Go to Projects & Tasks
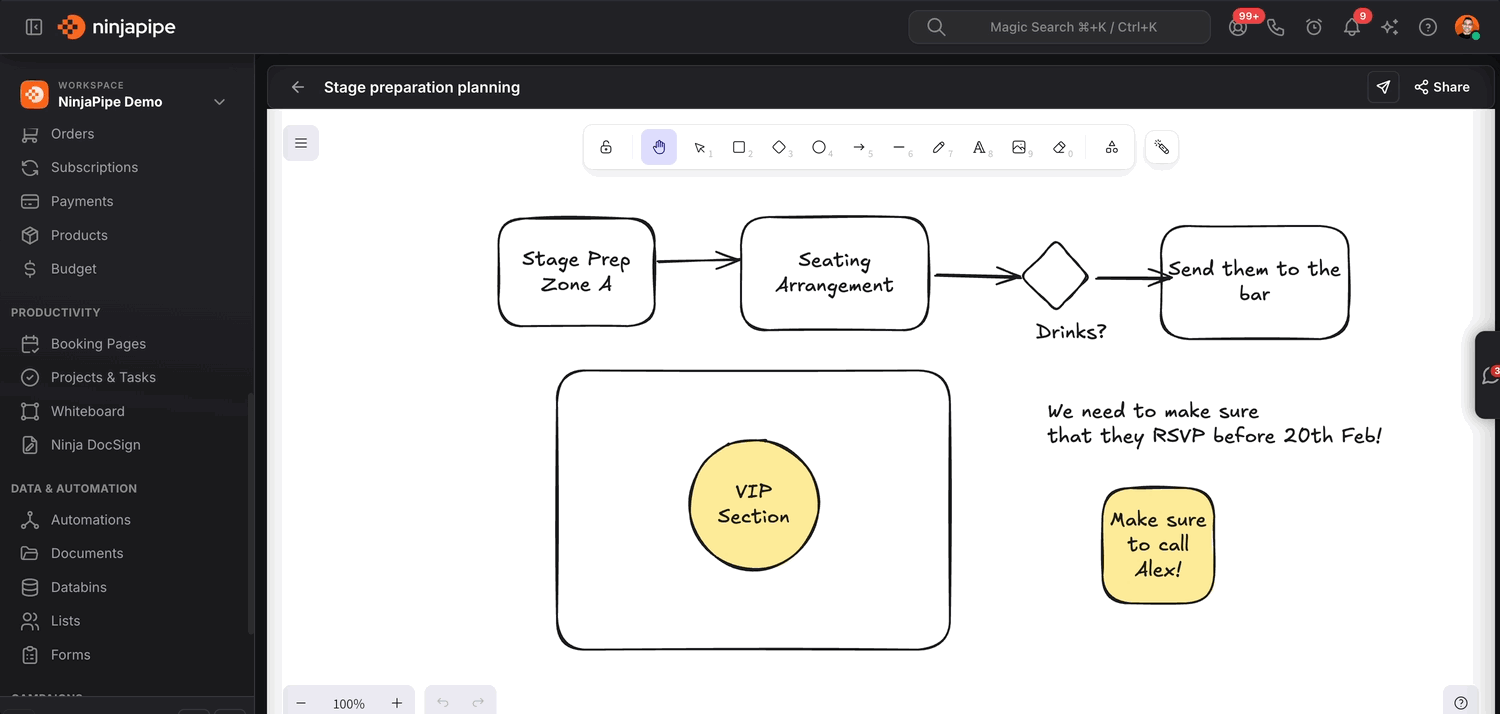 pyautogui.click(x=103, y=377)
